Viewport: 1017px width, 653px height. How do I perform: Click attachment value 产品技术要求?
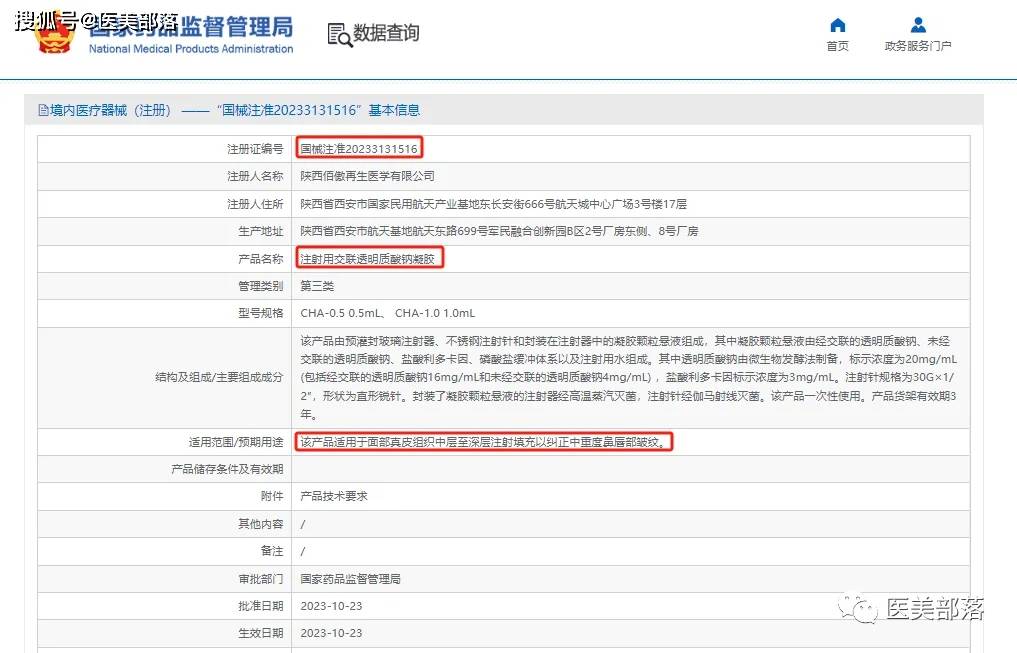point(333,496)
